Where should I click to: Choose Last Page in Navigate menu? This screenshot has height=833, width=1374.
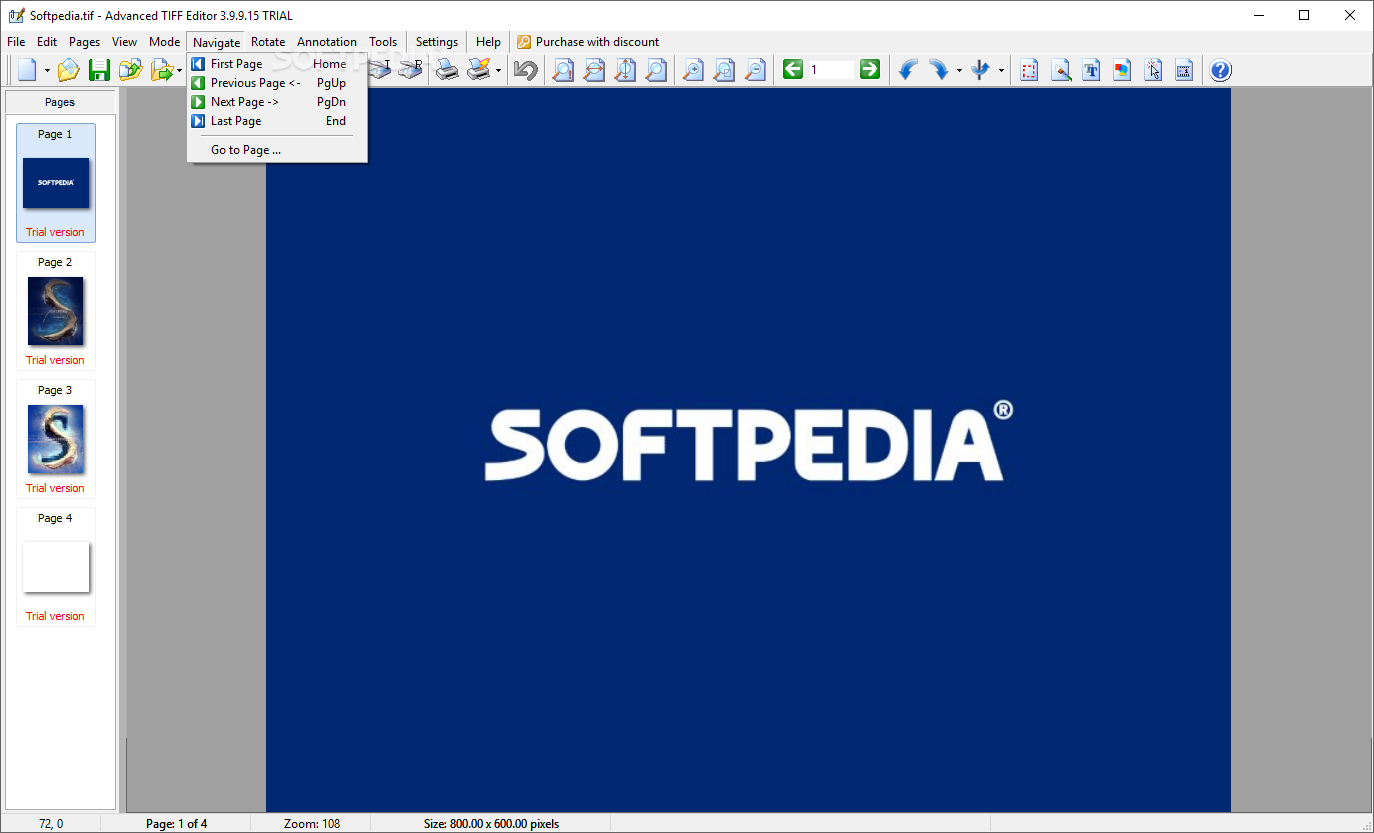click(277, 121)
